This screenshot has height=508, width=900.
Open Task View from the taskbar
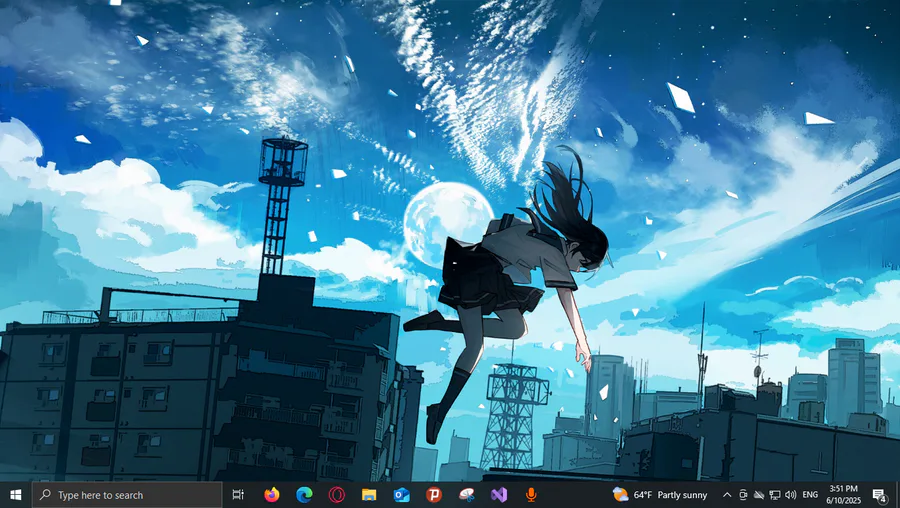click(x=238, y=495)
